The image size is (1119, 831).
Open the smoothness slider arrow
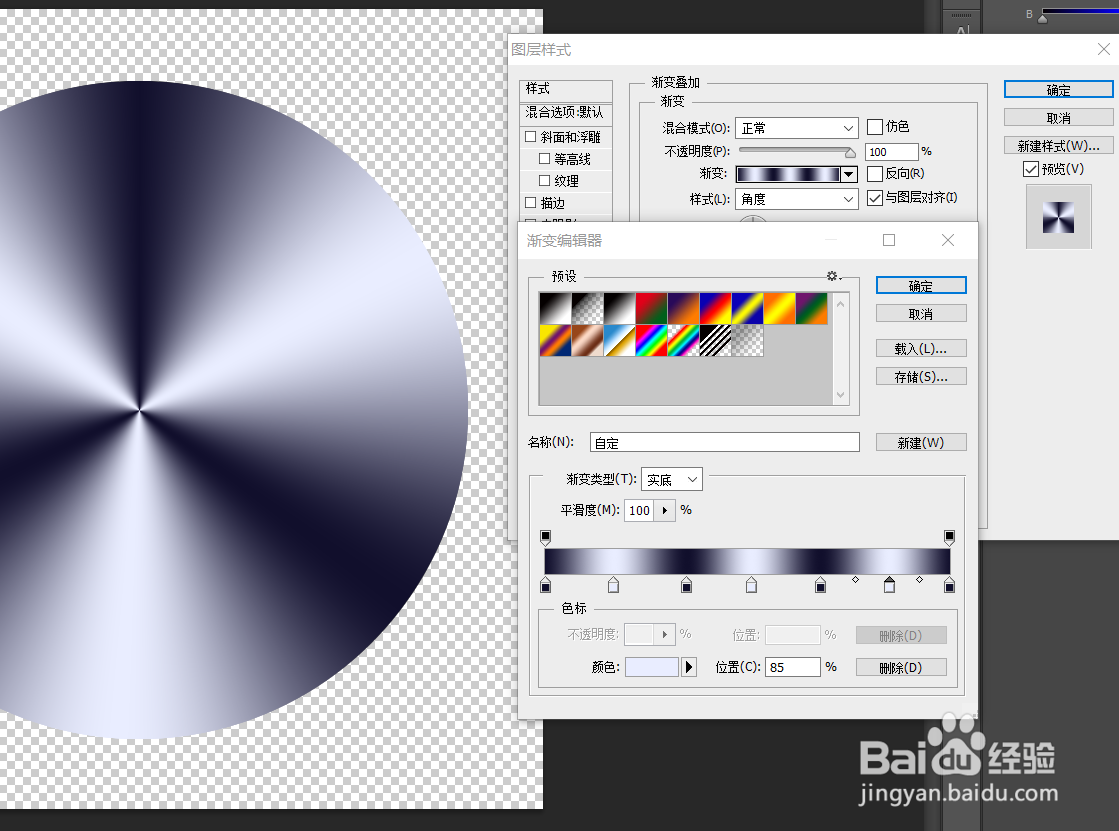[x=664, y=510]
